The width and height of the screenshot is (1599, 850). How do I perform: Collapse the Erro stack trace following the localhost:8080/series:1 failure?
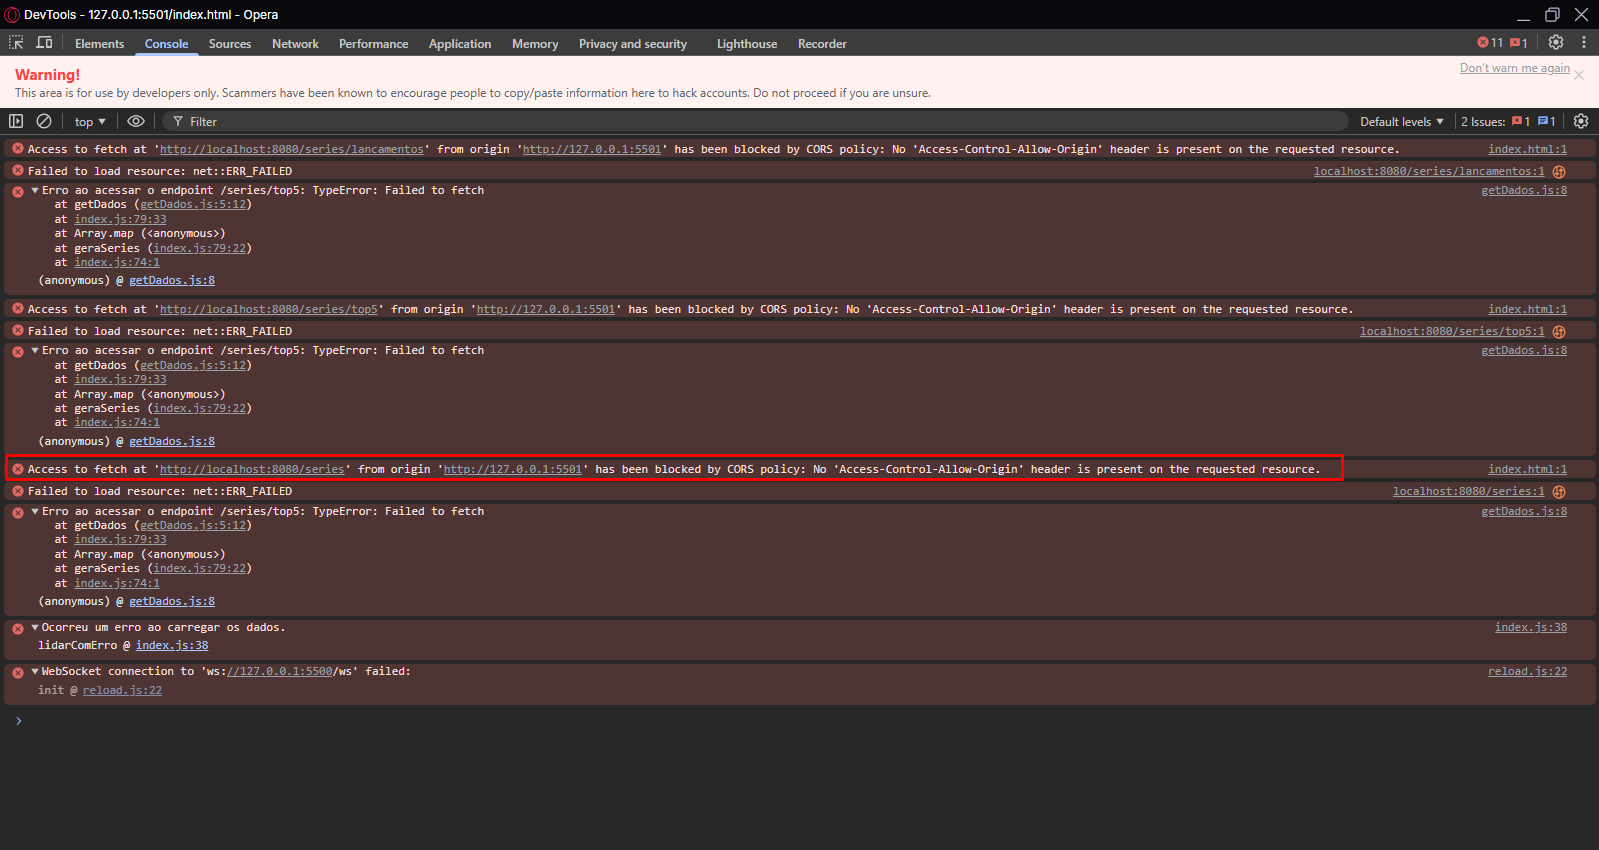click(x=35, y=511)
